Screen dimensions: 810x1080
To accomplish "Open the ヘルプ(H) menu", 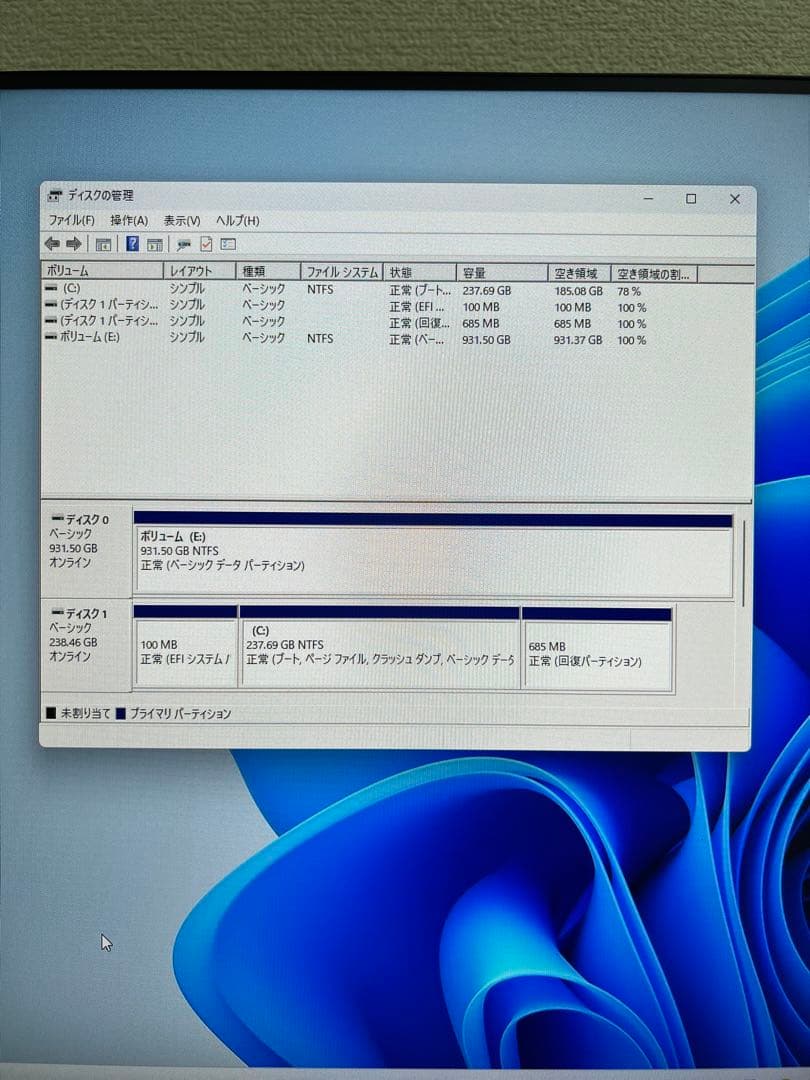I will click(237, 220).
